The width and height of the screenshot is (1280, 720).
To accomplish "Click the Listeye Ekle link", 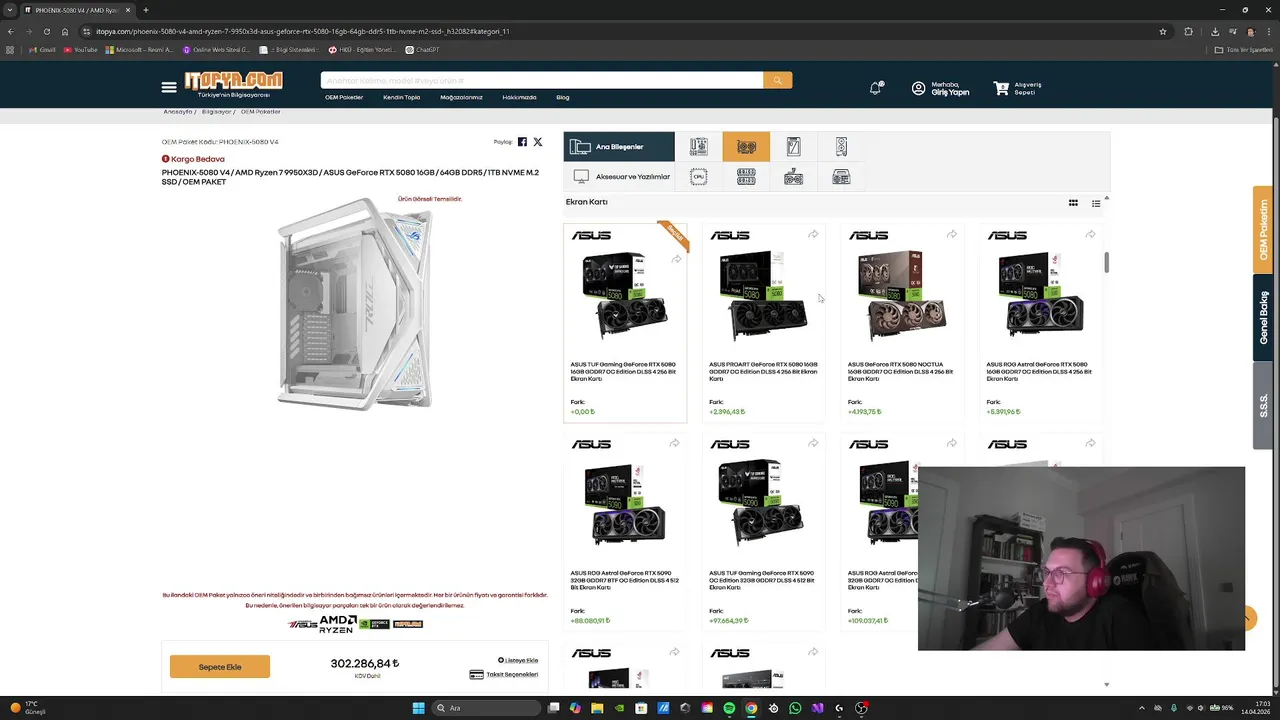I will coord(518,660).
